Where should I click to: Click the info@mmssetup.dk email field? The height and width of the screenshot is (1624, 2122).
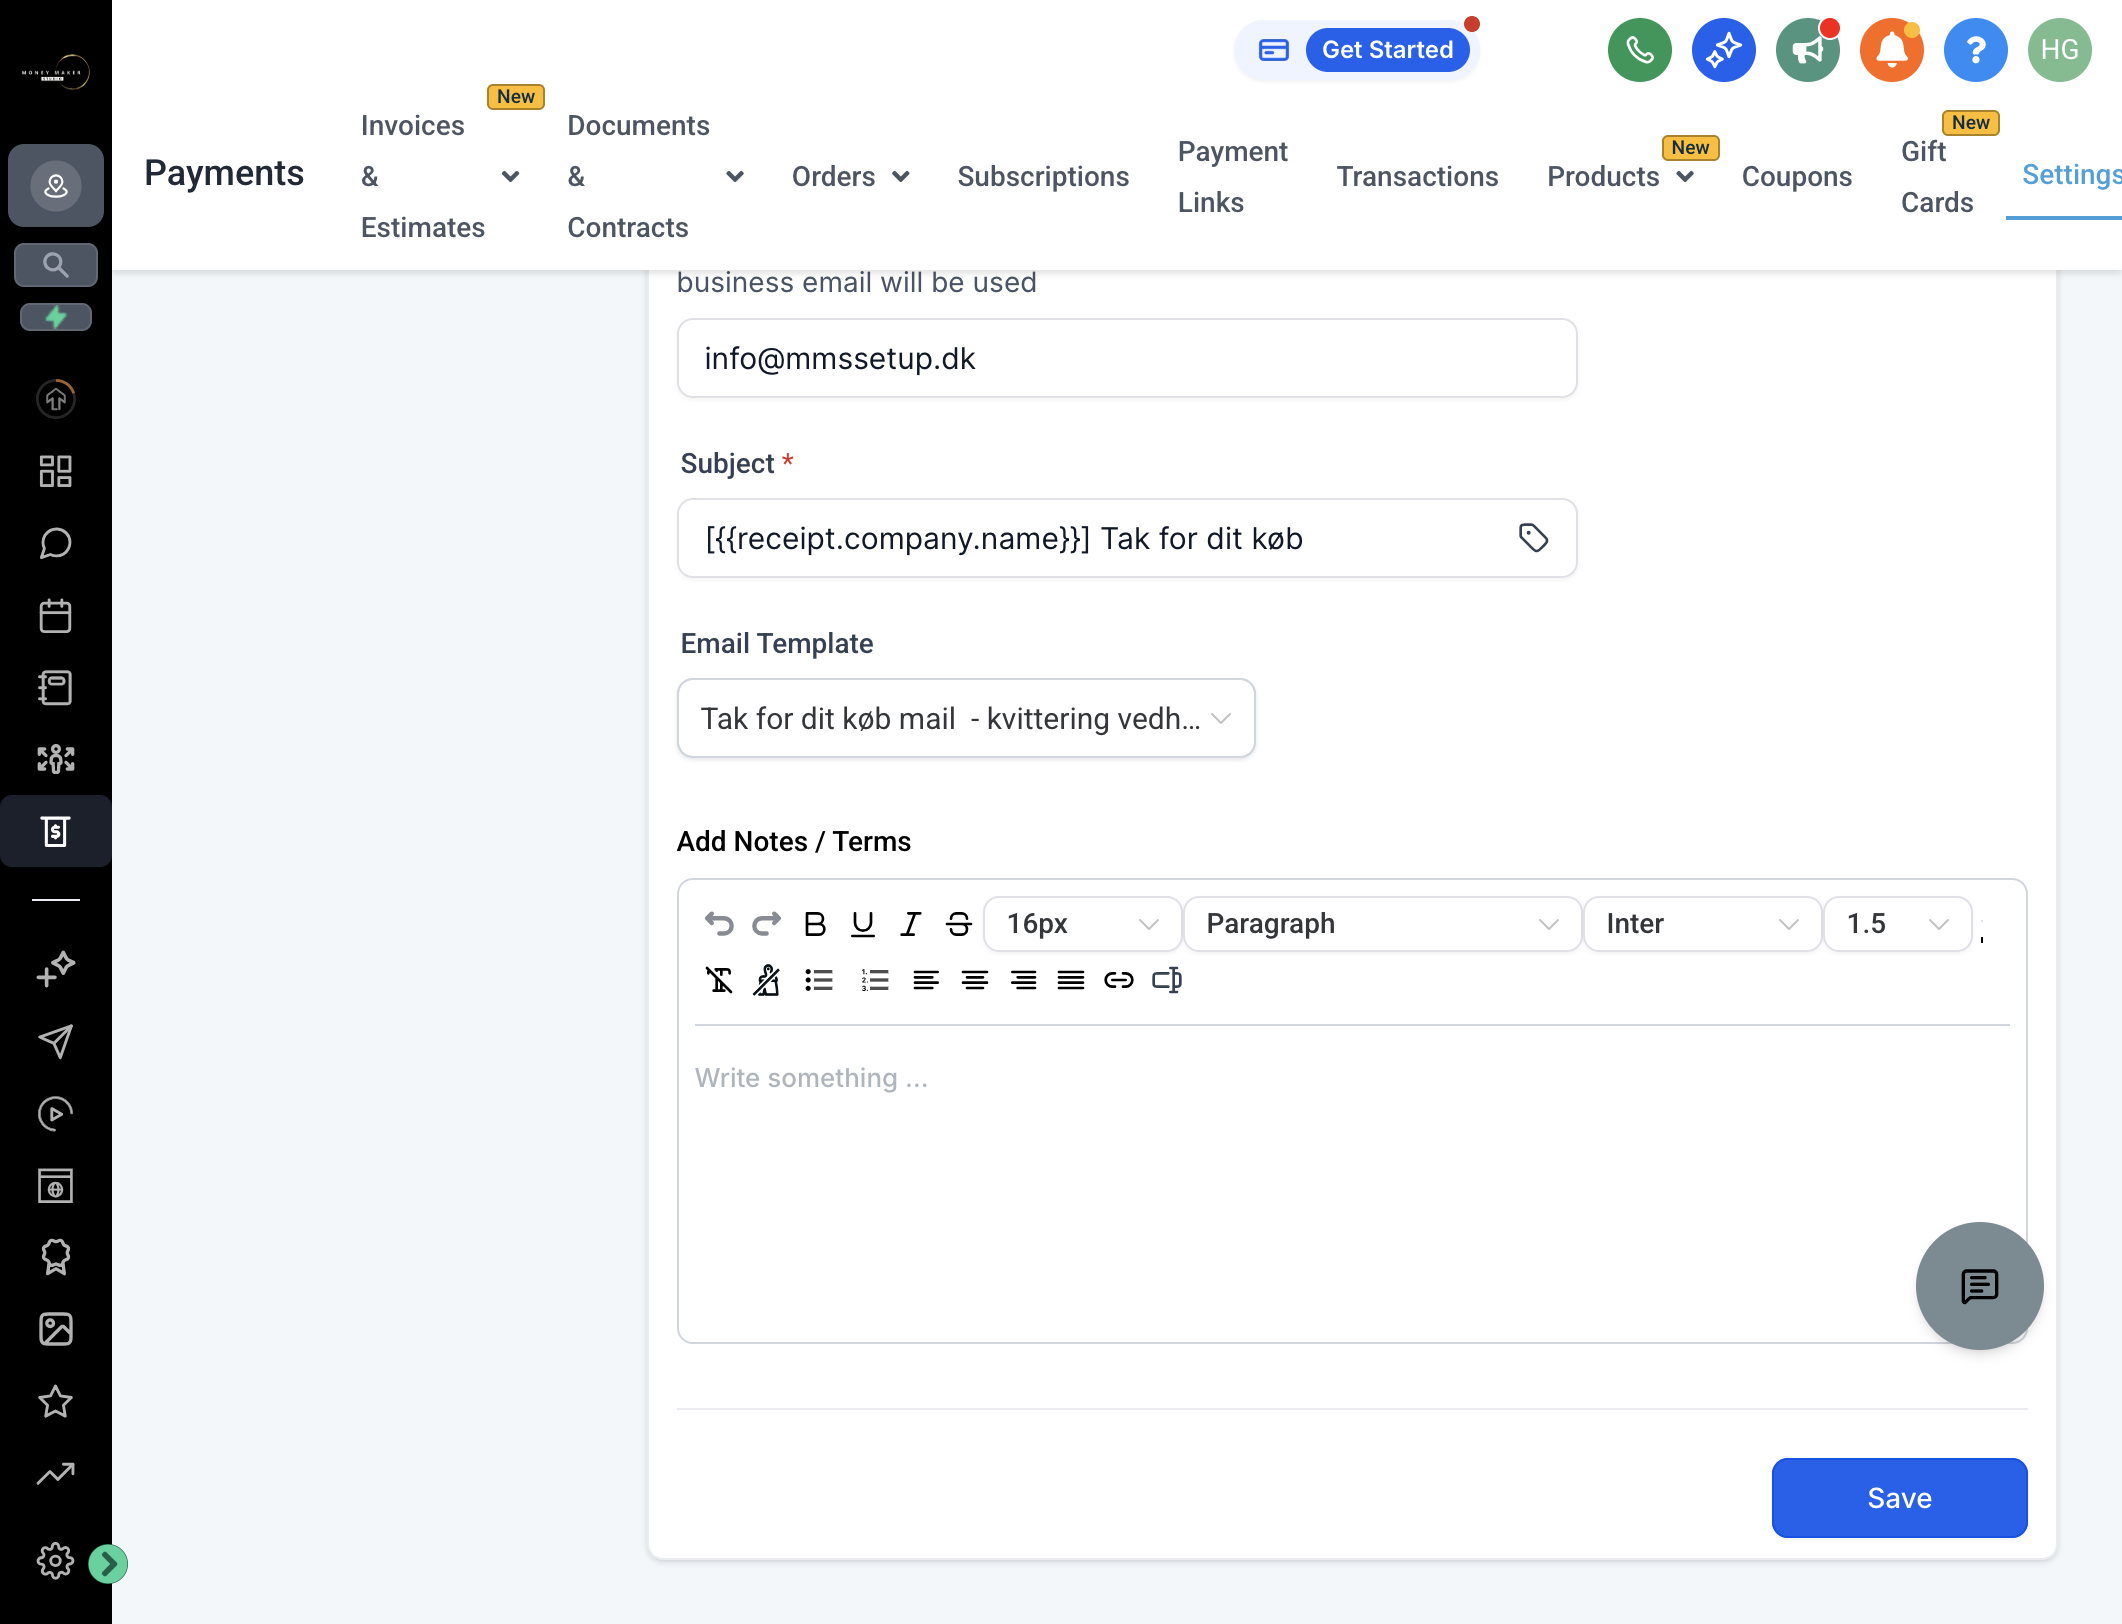tap(1127, 358)
